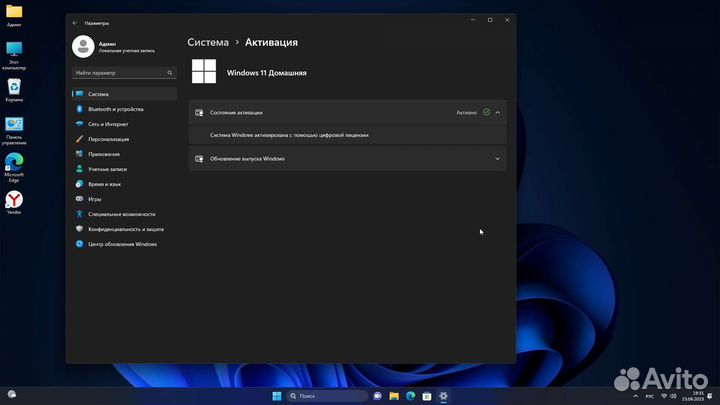Click the Персонализация brush icon

coord(79,139)
